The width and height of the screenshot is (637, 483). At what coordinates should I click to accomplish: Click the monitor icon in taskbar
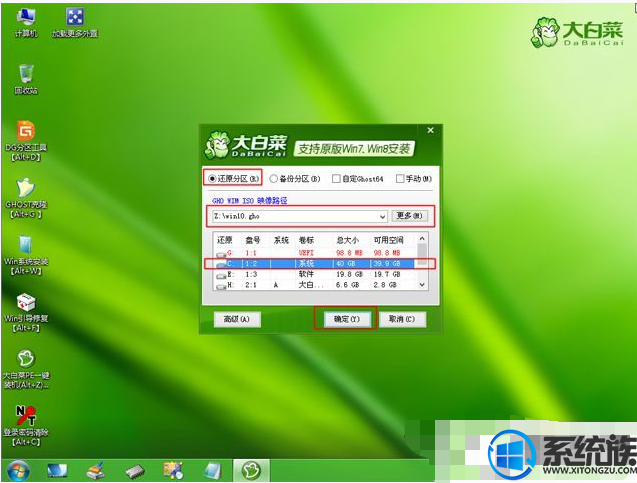pos(57,471)
